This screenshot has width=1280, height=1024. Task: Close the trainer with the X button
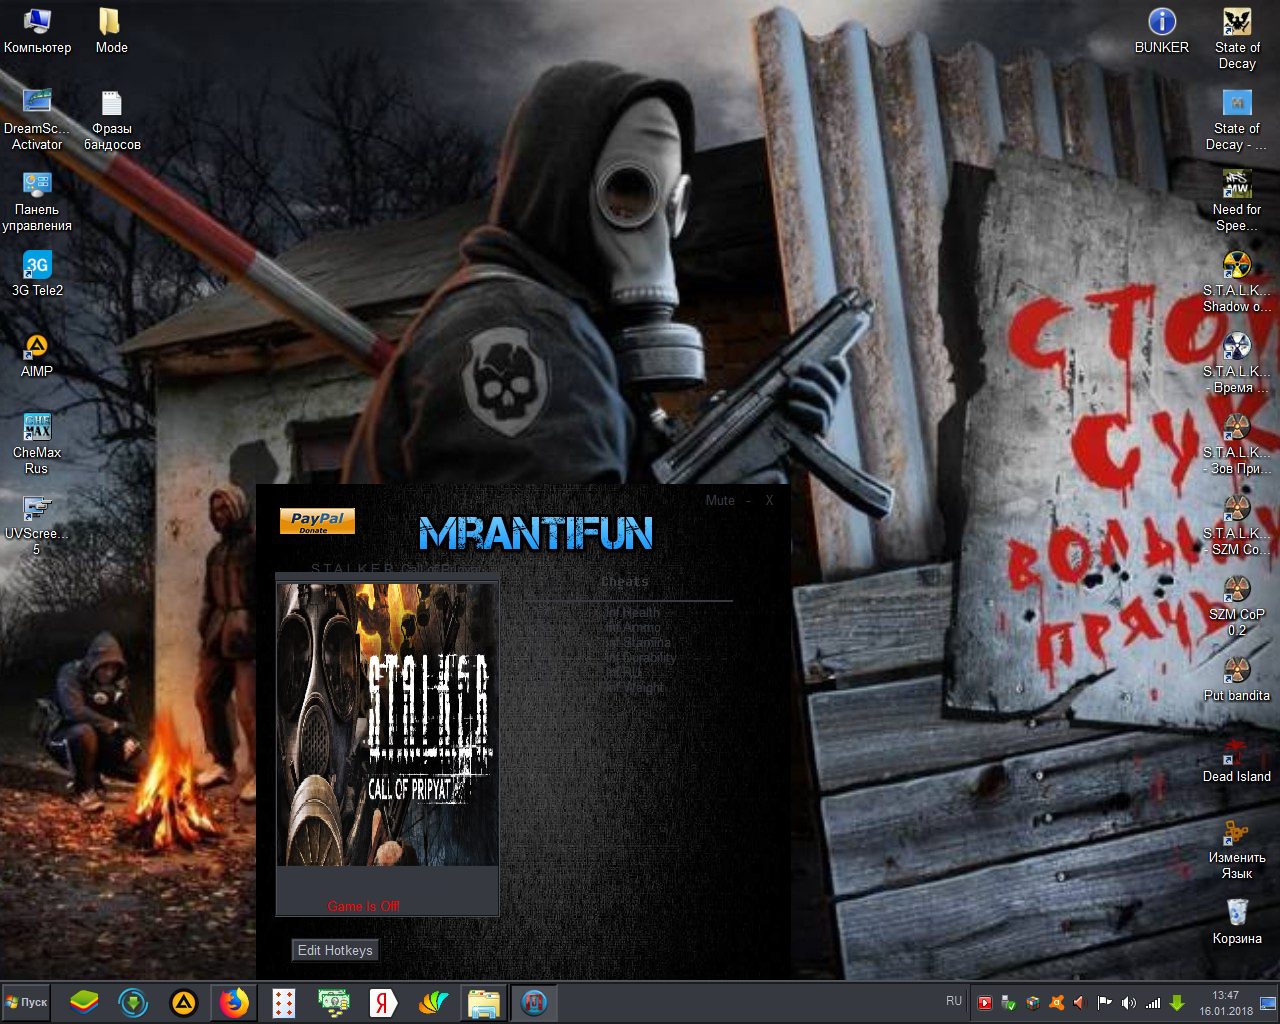769,500
